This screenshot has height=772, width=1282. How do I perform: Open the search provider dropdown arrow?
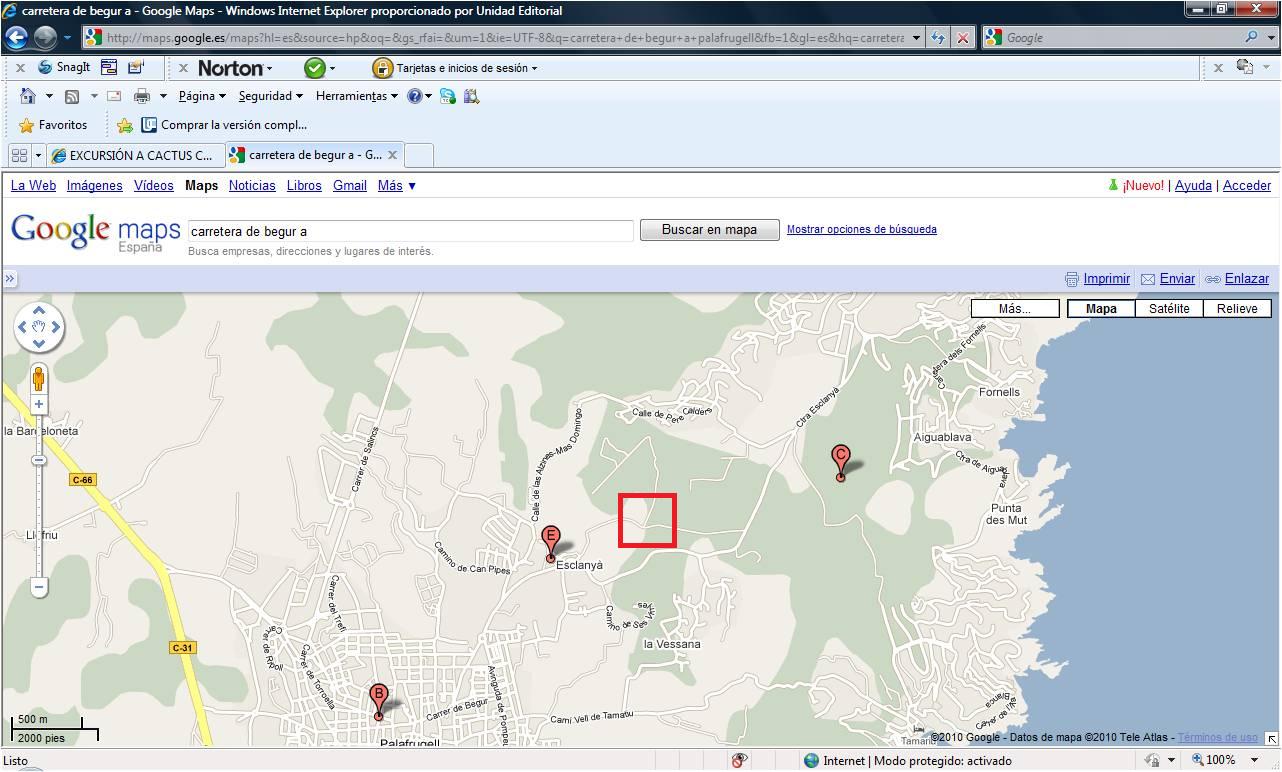pos(1271,37)
